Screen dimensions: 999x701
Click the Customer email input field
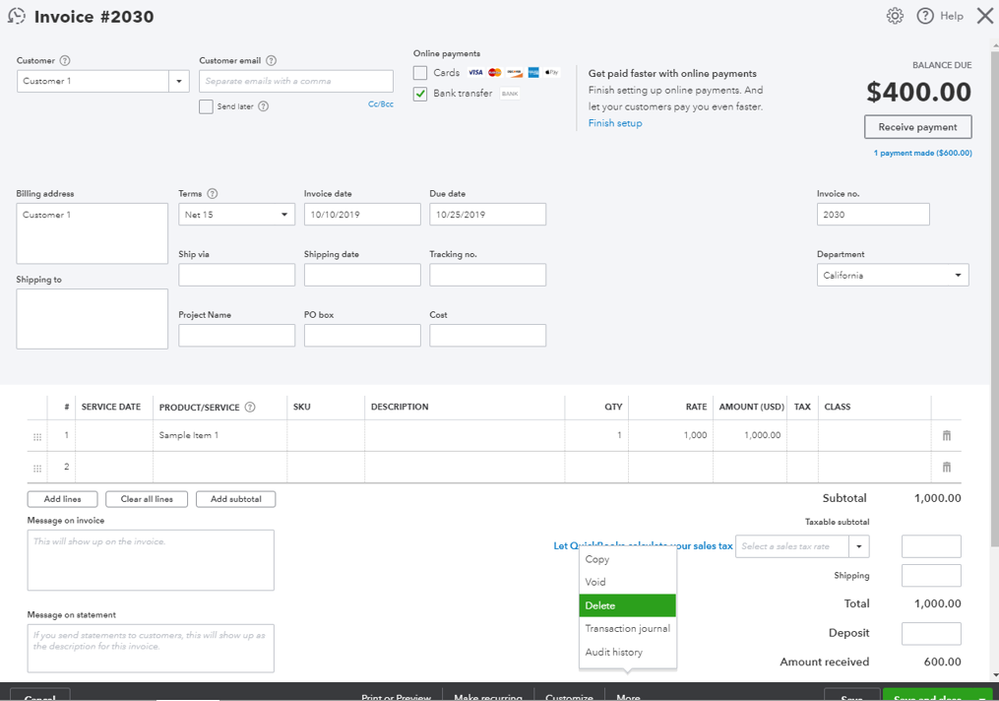(296, 82)
